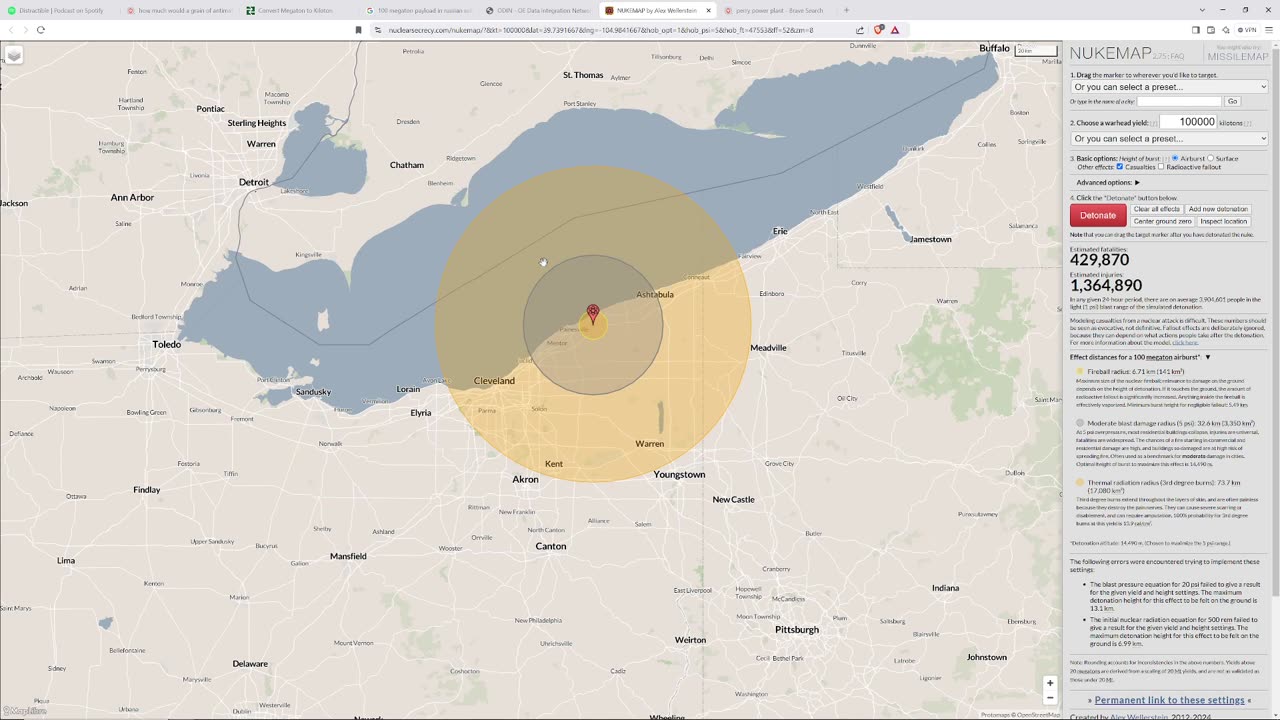1280x720 pixels.
Task: Open the Brave Shields lion icon
Action: (x=878, y=30)
